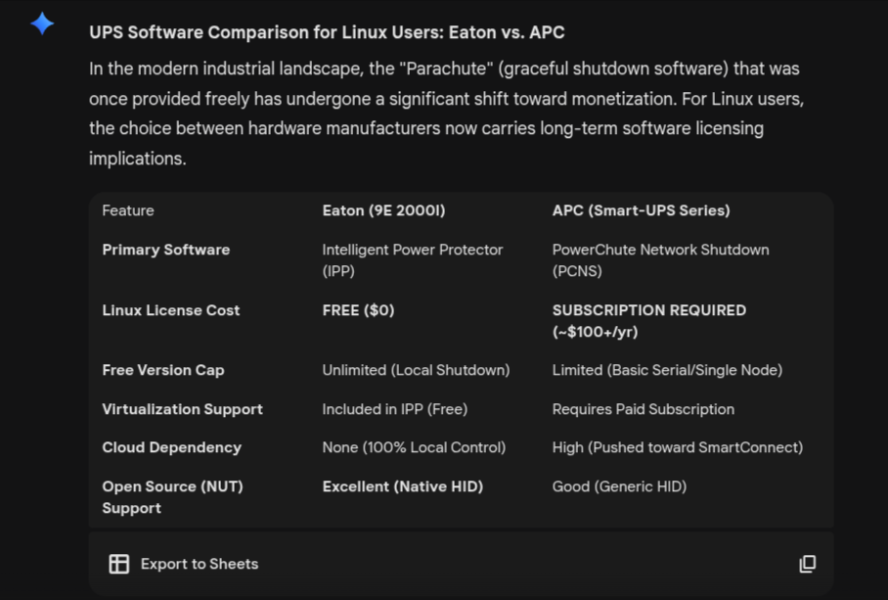Select the Eaton (9E 2000I) column header

384,211
